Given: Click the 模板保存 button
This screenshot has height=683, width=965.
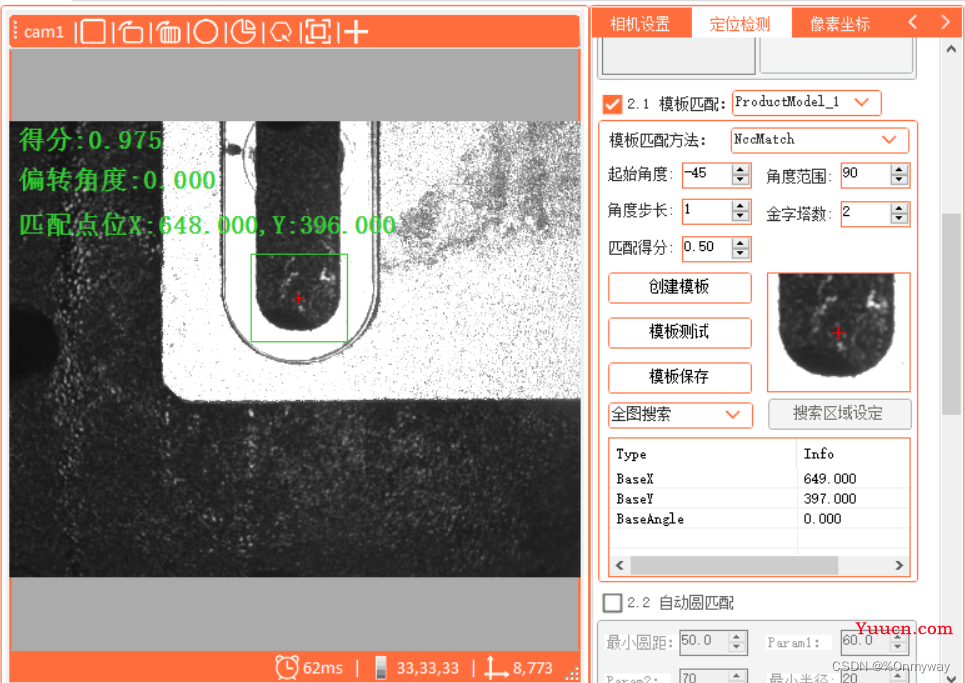Looking at the screenshot, I should coord(679,377).
